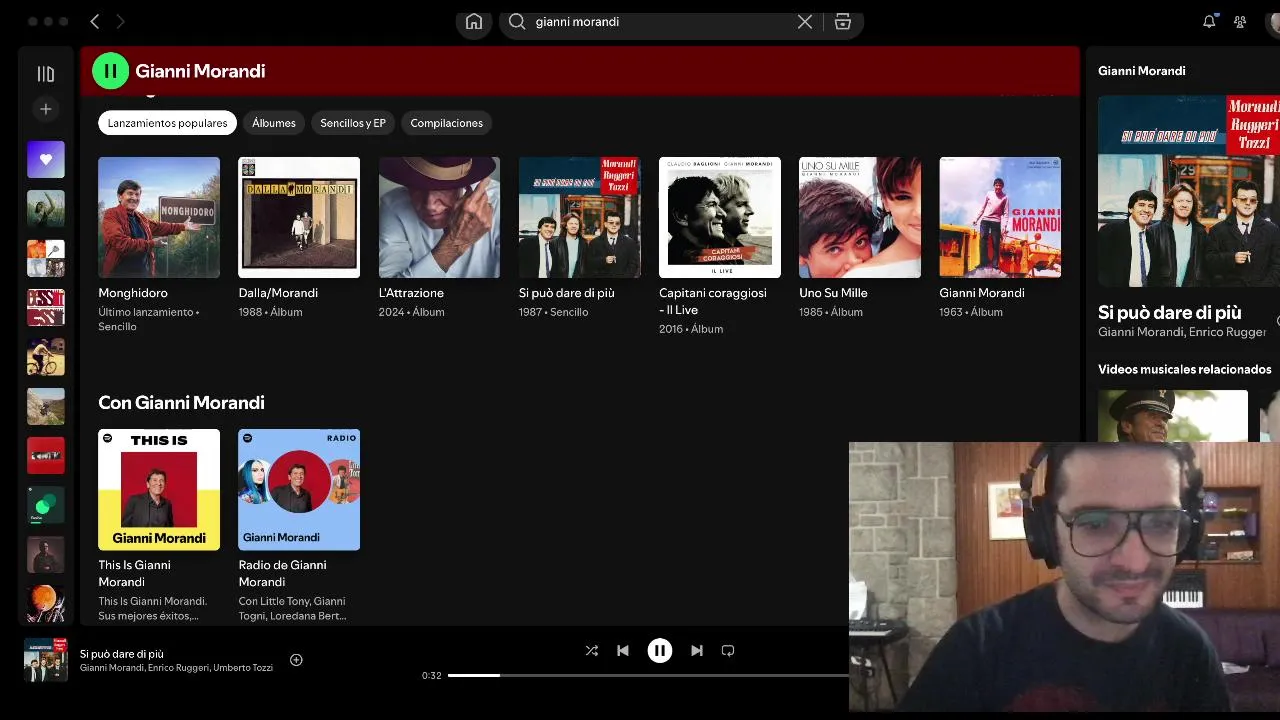The width and height of the screenshot is (1280, 720).
Task: Open the Browse icon beside search
Action: (843, 22)
